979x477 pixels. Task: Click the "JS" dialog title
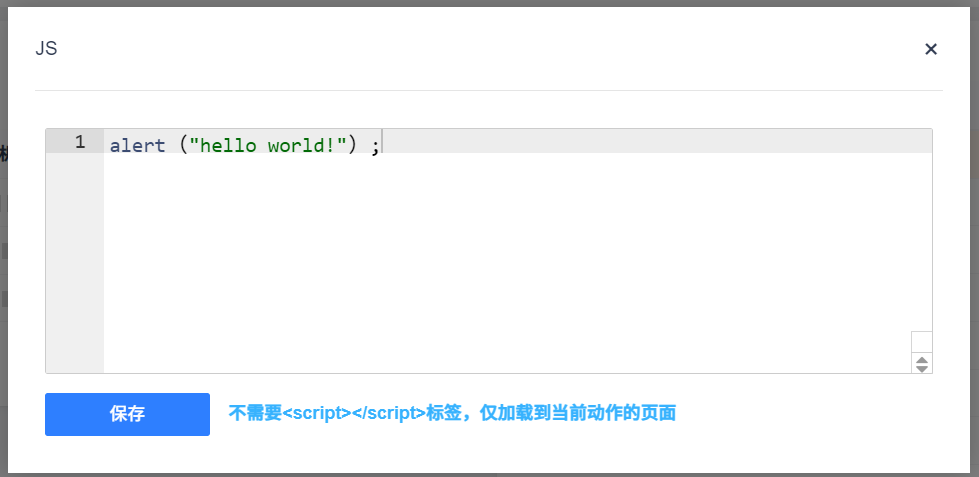click(x=46, y=48)
